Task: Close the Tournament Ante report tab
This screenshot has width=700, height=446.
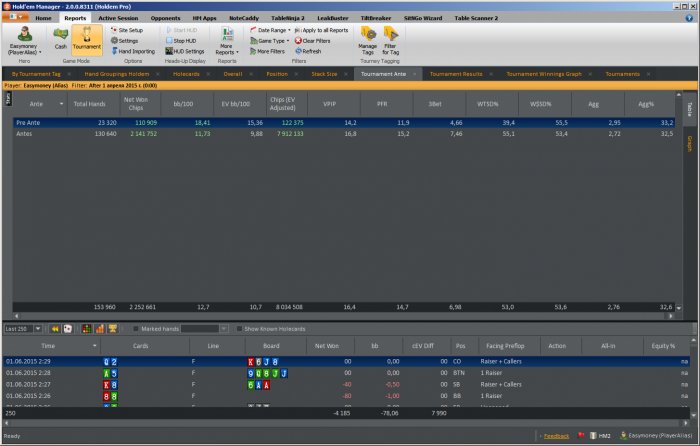Action: (415, 74)
